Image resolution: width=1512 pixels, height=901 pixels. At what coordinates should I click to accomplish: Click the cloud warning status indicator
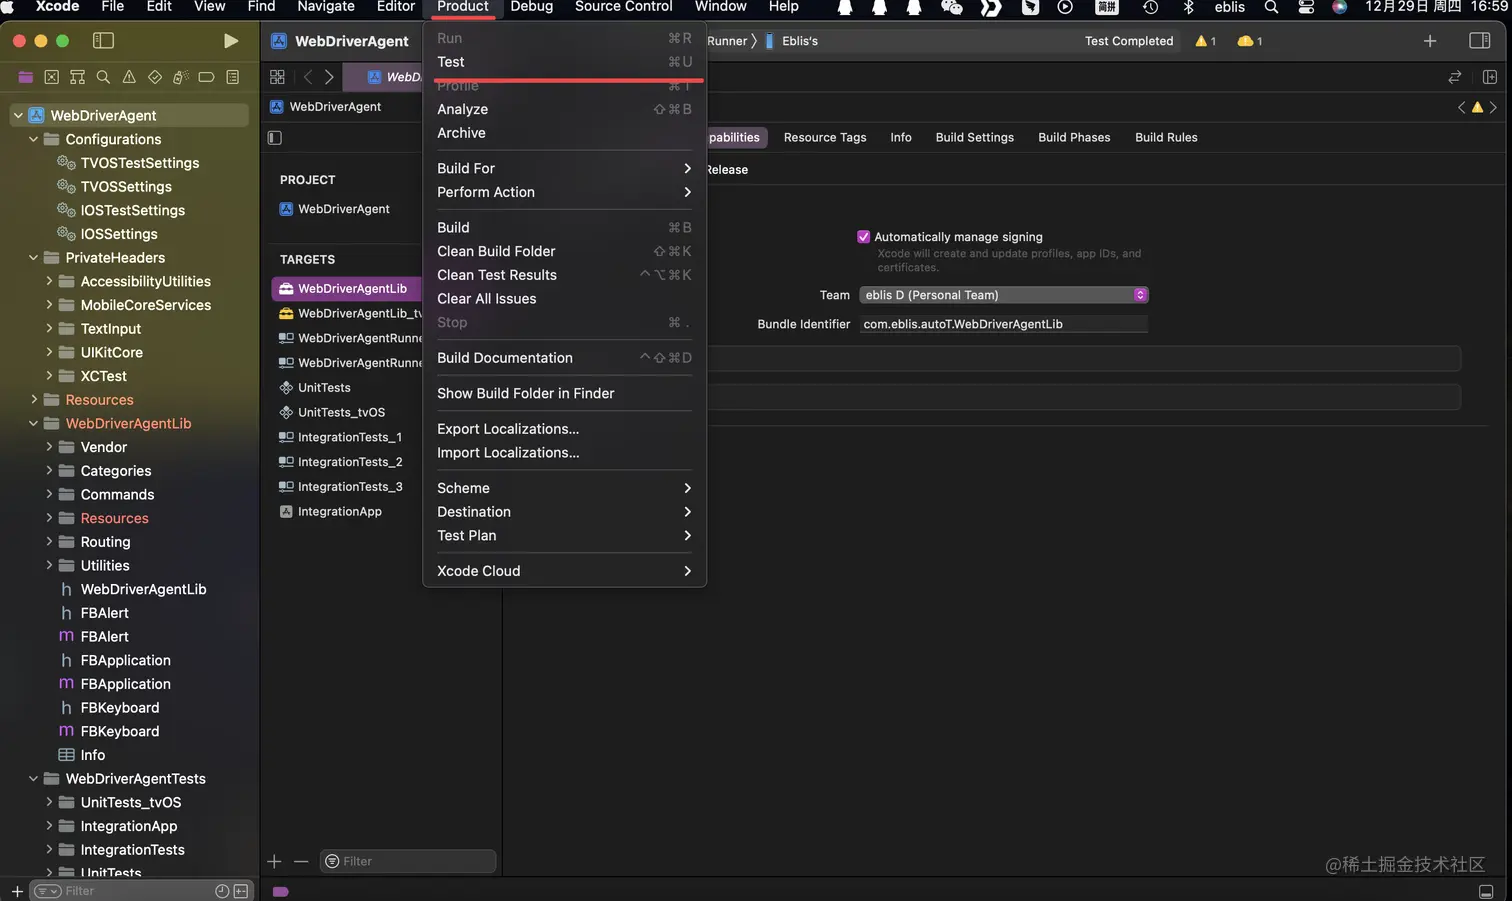(1250, 41)
